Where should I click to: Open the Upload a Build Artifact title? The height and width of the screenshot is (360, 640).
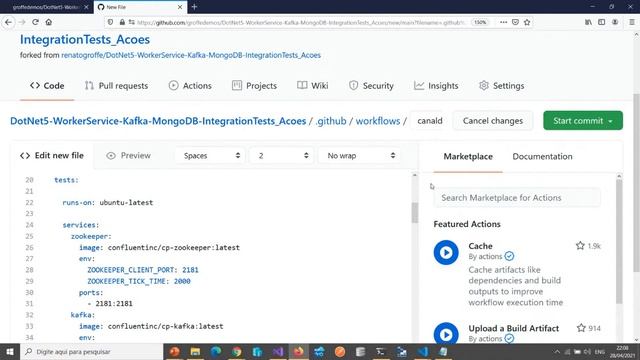pyautogui.click(x=513, y=328)
